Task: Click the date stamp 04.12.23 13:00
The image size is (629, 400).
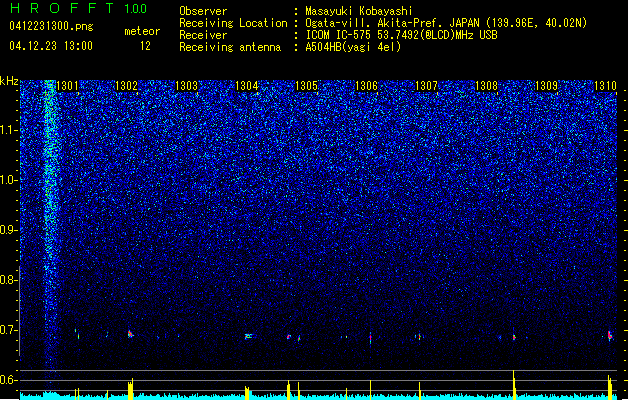Action: pyautogui.click(x=51, y=46)
